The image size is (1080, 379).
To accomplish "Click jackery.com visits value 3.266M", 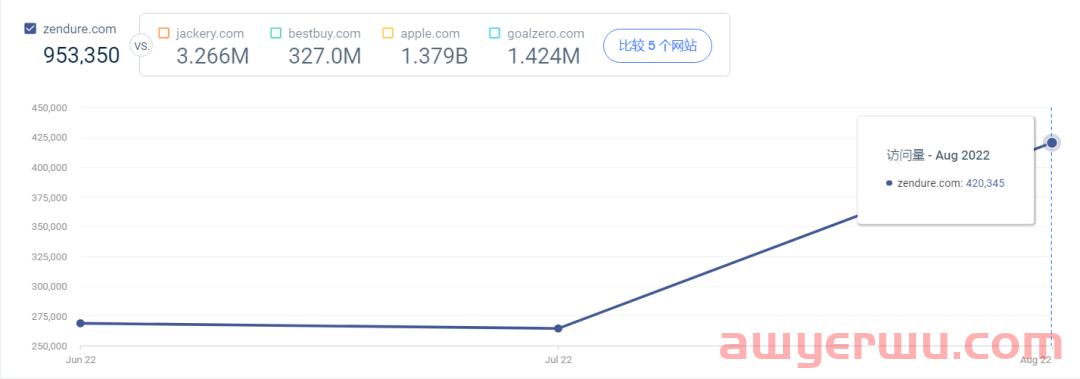I will click(212, 56).
